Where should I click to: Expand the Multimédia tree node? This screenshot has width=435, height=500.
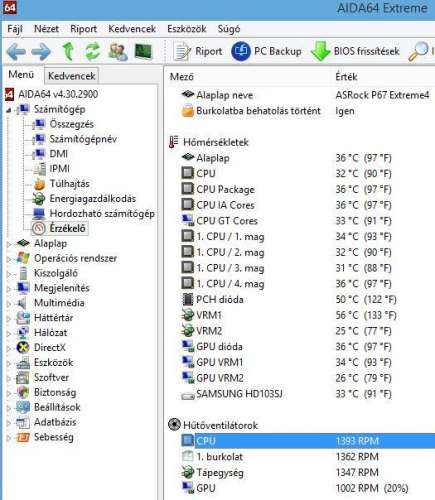pos(9,304)
